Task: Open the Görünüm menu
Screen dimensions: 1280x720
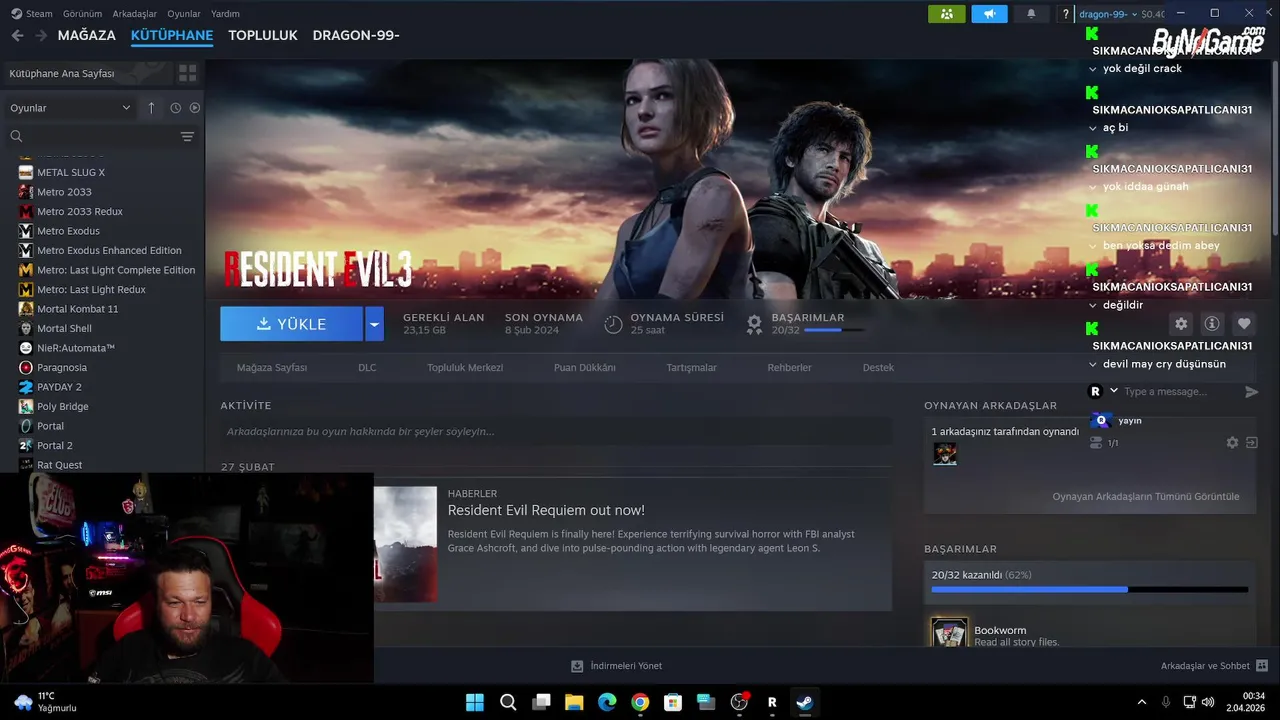Action: coord(82,14)
